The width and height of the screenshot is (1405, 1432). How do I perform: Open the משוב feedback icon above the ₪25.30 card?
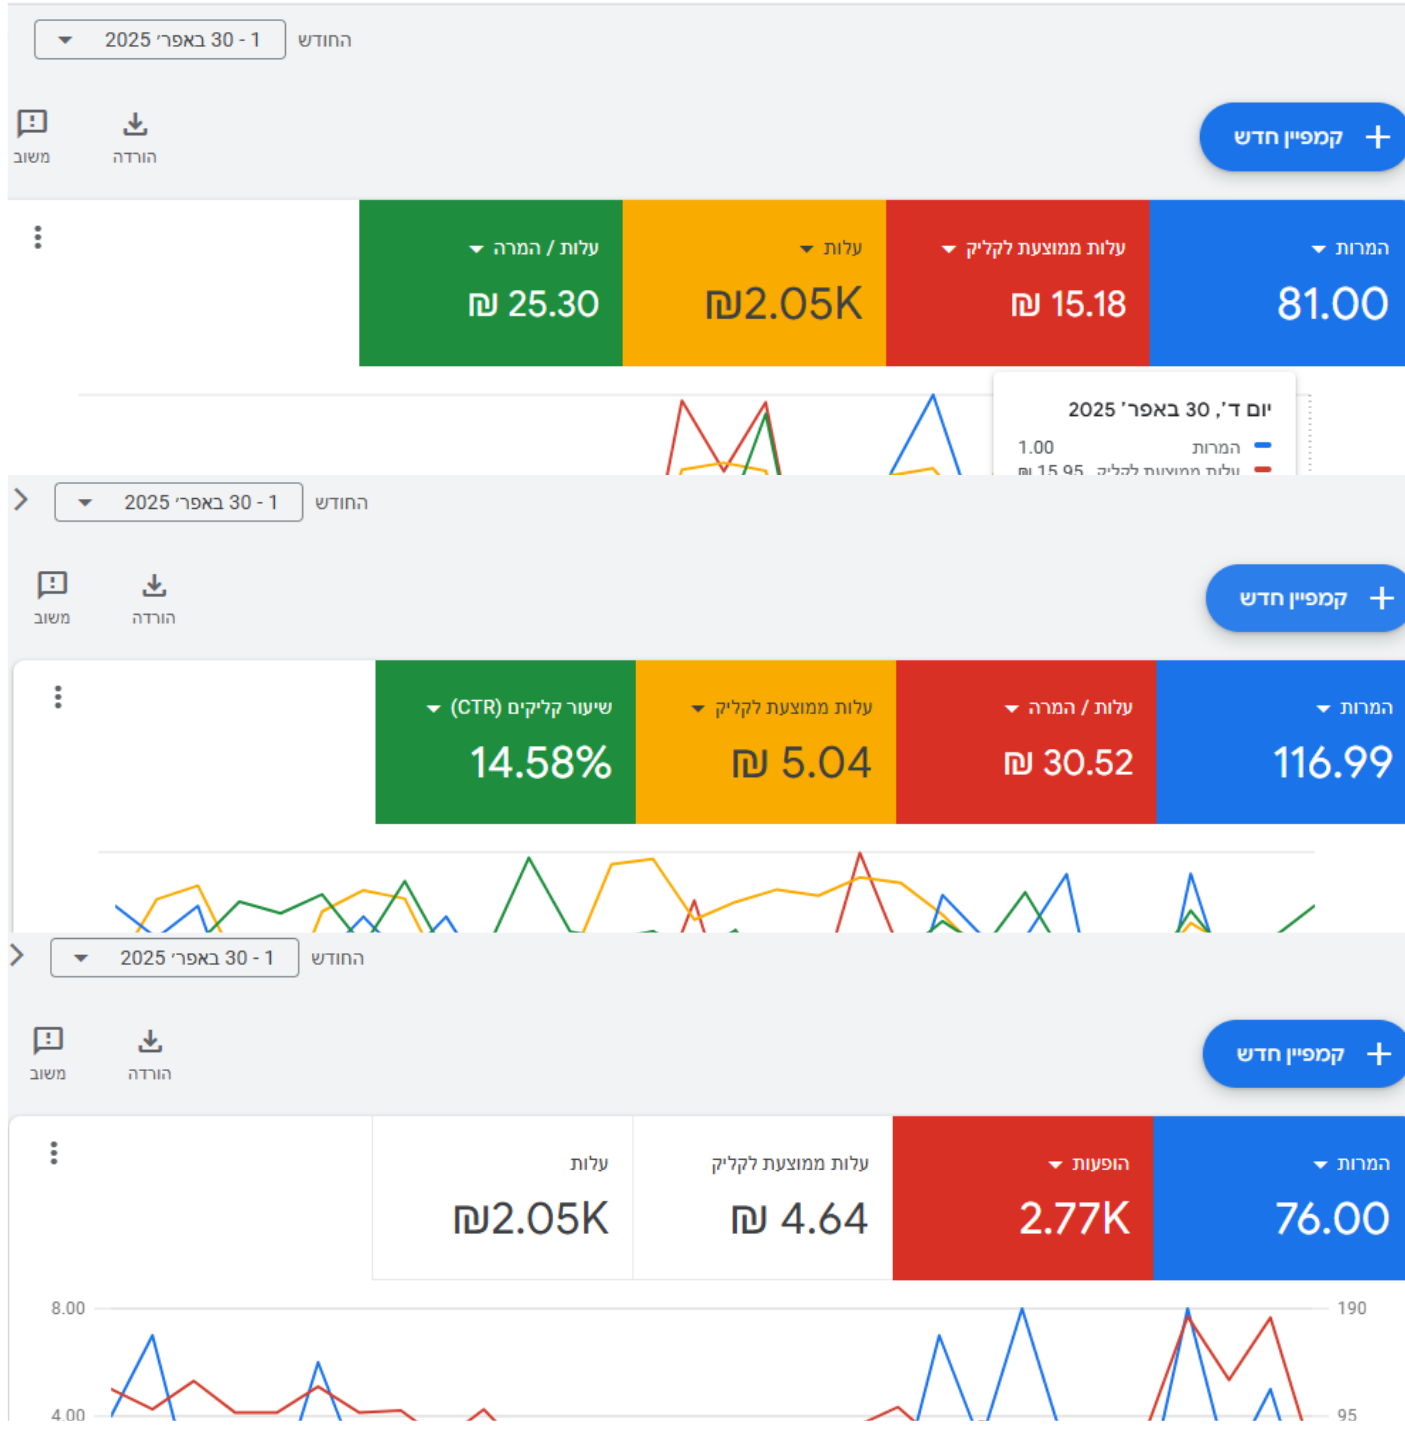point(32,124)
